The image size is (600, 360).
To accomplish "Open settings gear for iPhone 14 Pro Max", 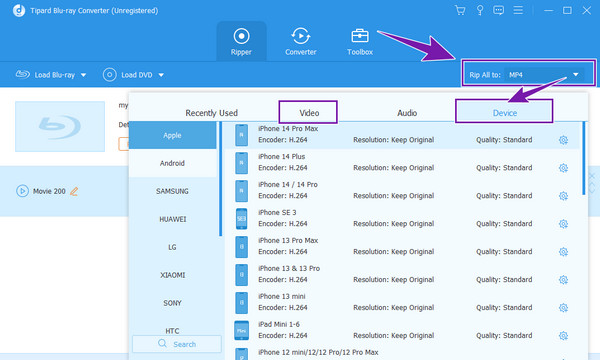I will [563, 140].
